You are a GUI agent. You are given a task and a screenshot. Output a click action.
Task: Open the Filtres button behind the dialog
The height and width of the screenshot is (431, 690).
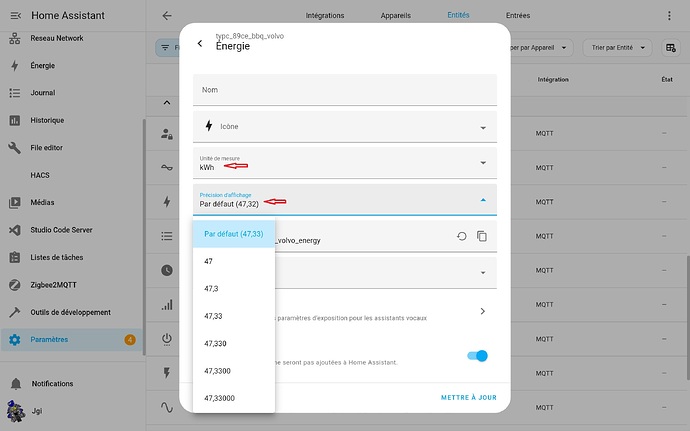click(167, 48)
